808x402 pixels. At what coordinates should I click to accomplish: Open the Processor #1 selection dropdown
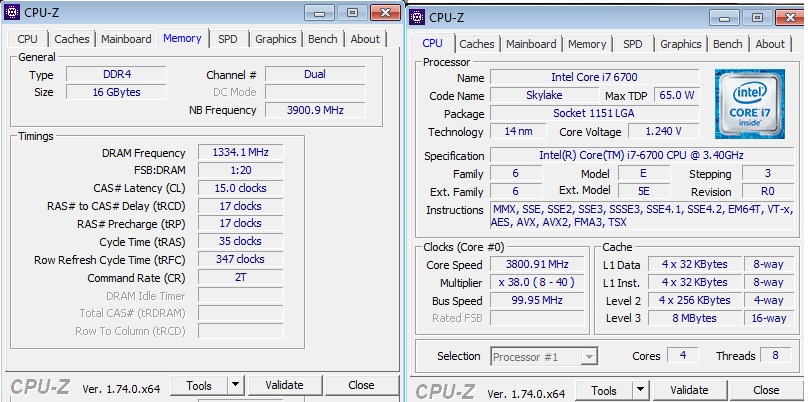pos(544,357)
